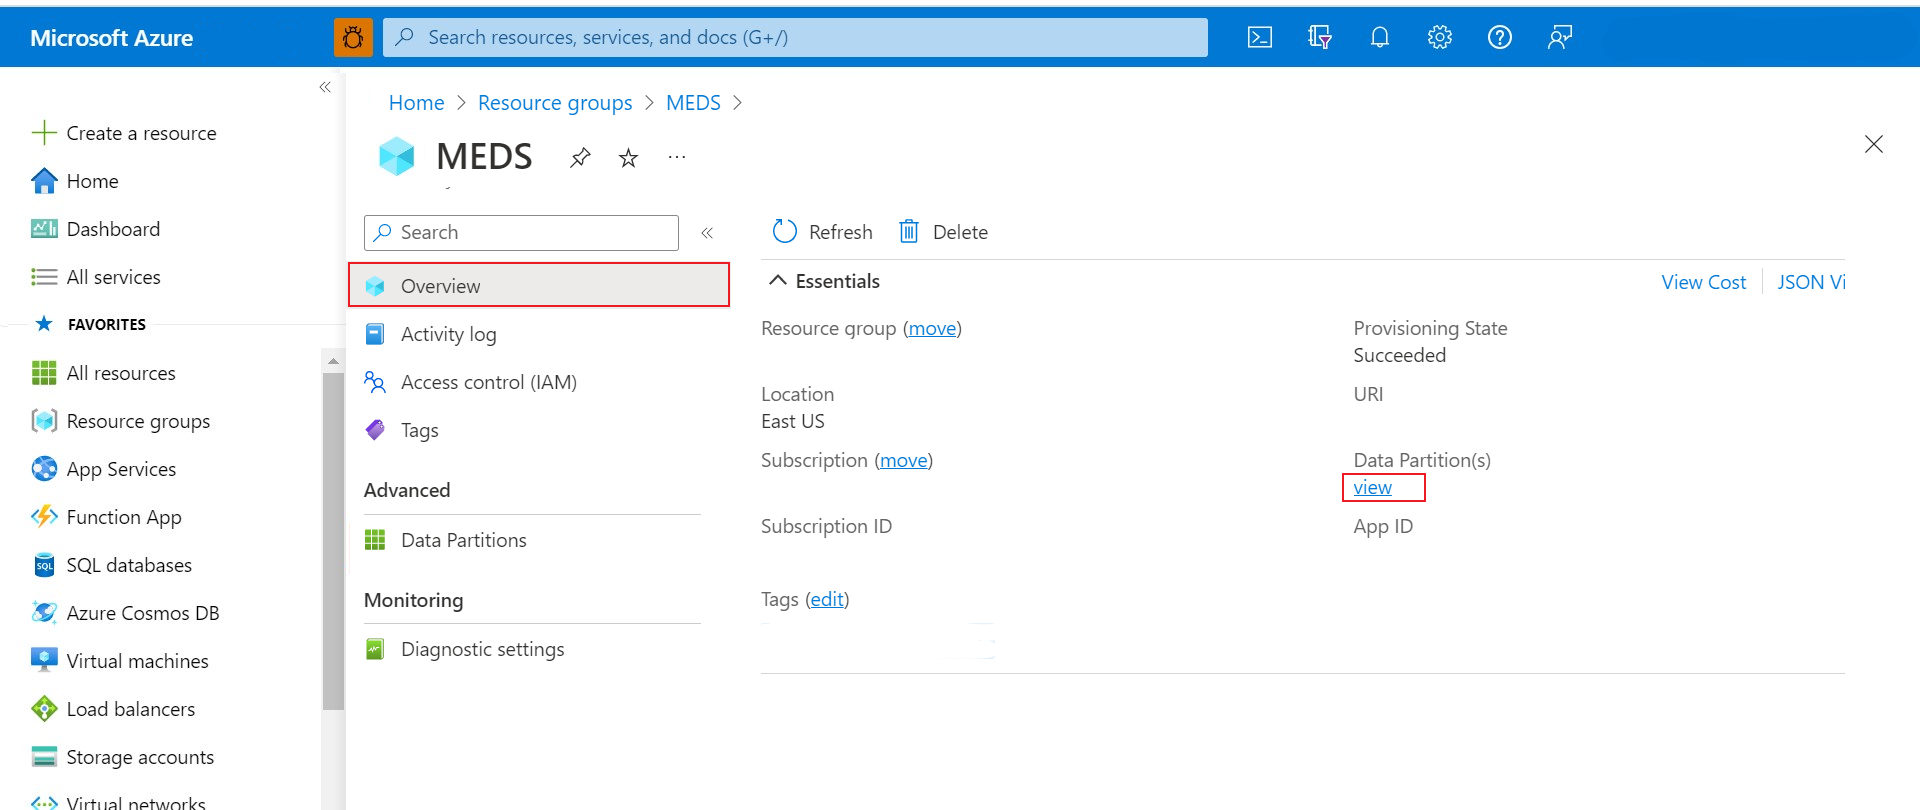The image size is (1920, 810).
Task: Click the Refresh button label
Action: click(x=840, y=232)
